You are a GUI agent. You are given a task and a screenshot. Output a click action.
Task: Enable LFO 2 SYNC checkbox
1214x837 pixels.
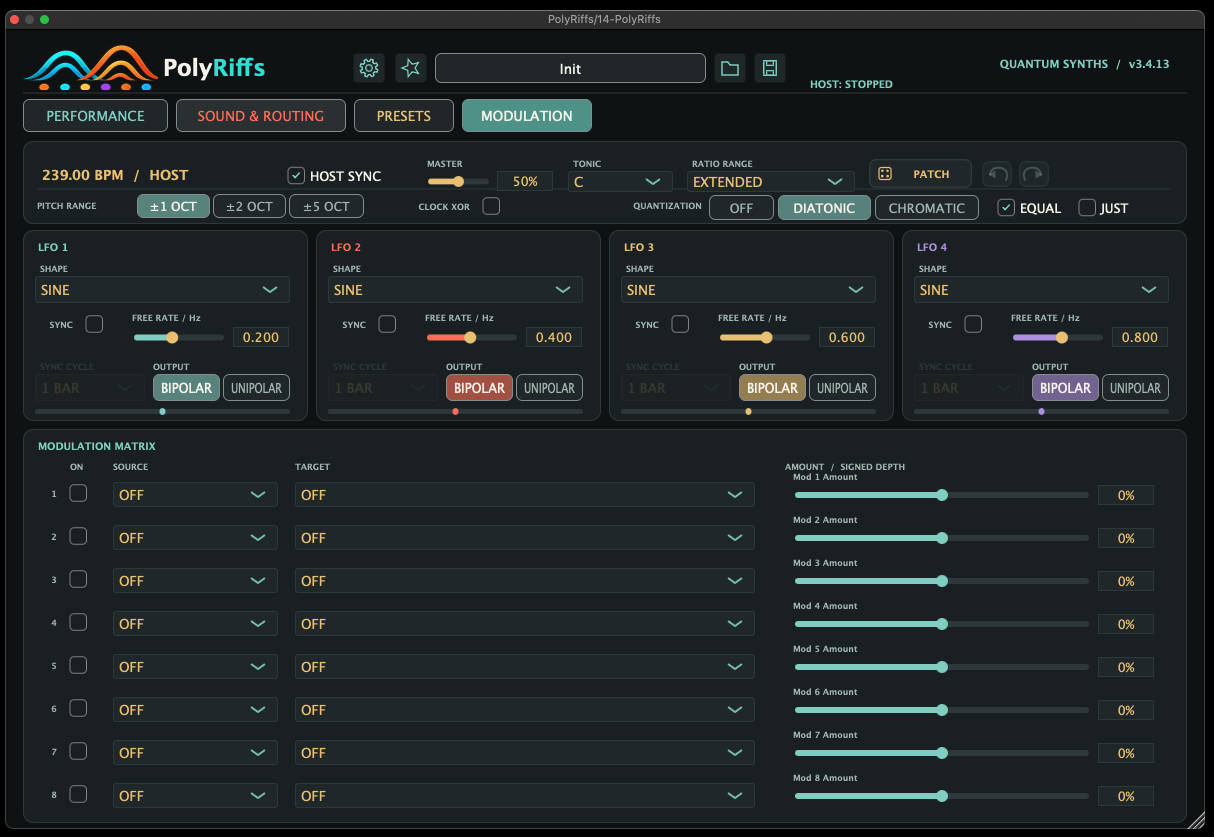[x=387, y=324]
